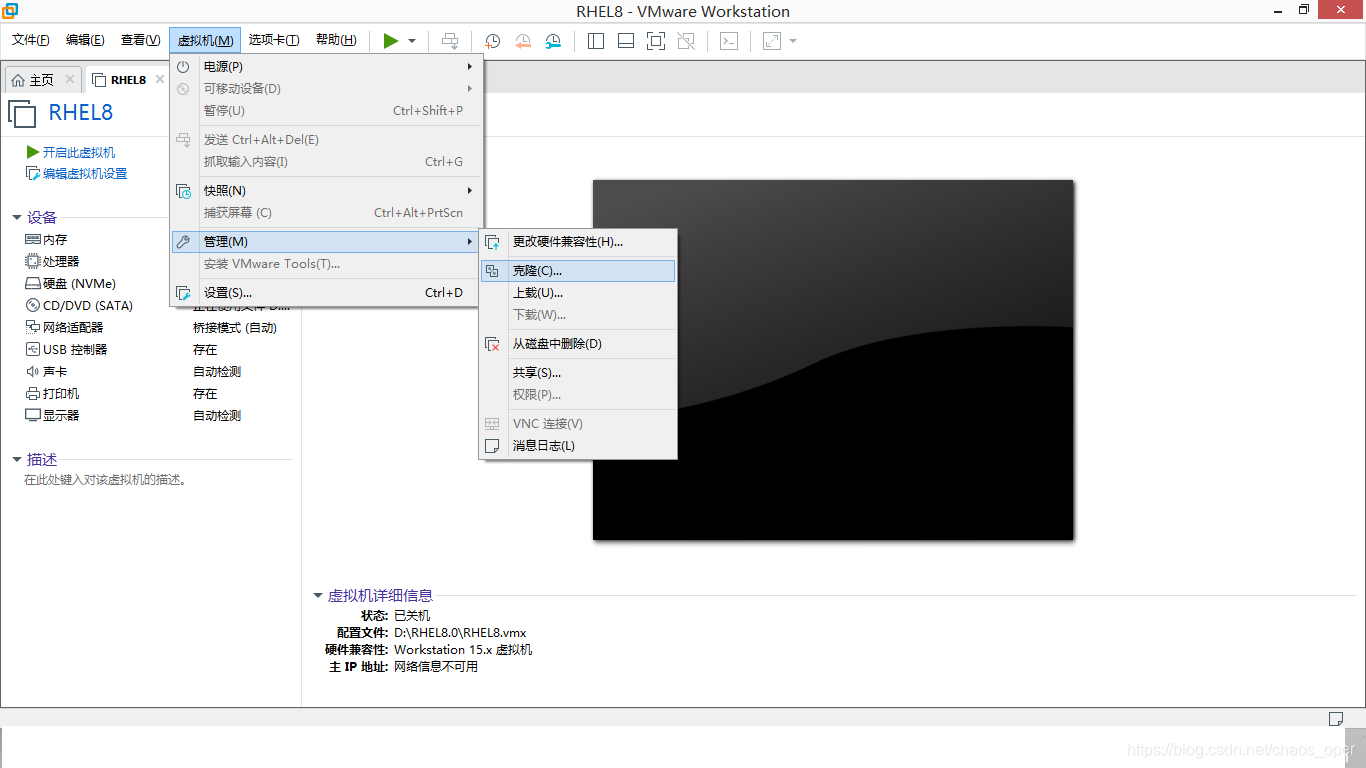Click the VMware logo in title bar
Image resolution: width=1366 pixels, height=768 pixels.
(10, 11)
